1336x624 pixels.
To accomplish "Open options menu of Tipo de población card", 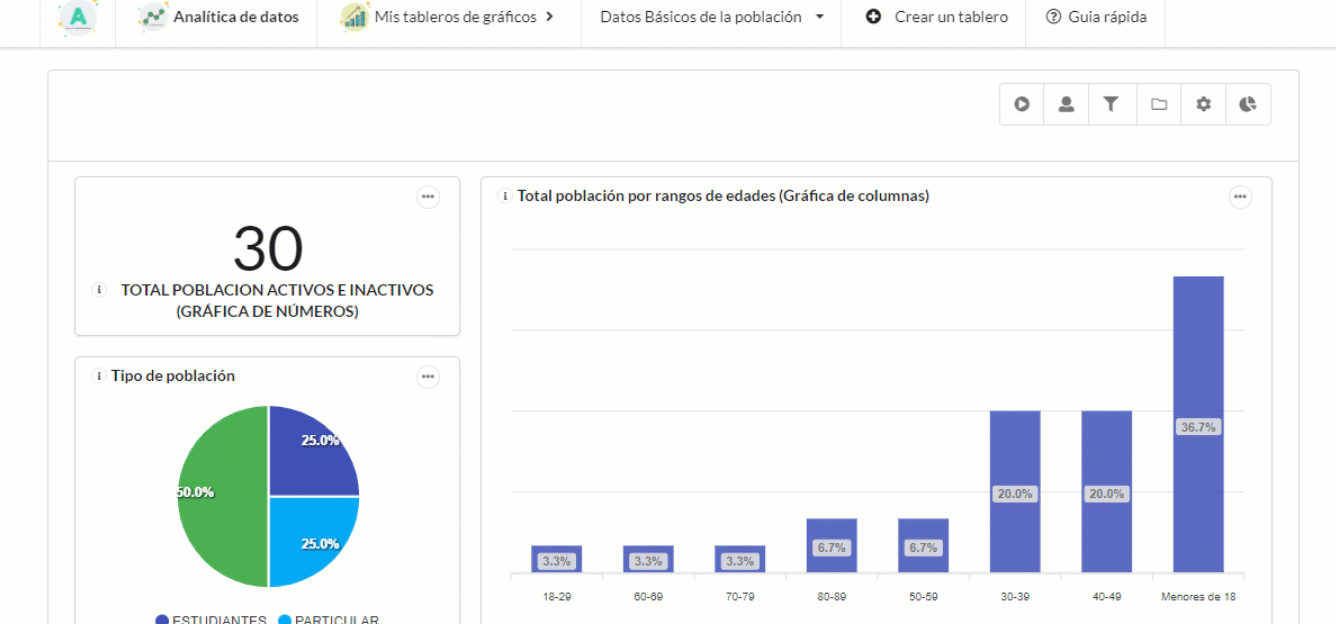I will click(428, 377).
